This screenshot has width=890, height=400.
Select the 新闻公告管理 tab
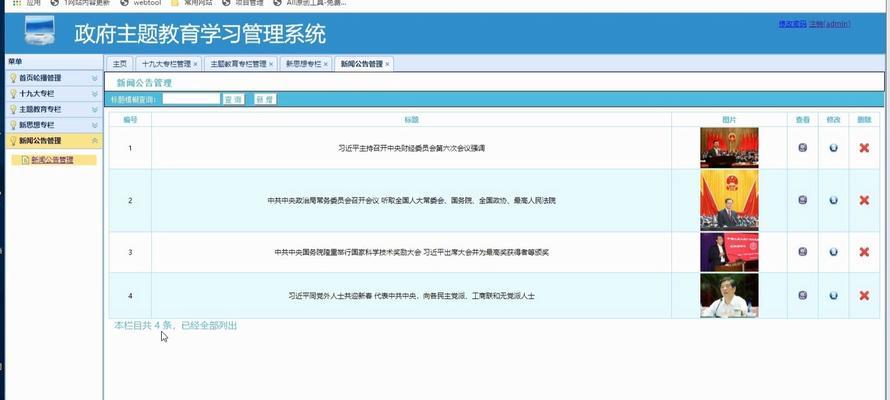(362, 64)
